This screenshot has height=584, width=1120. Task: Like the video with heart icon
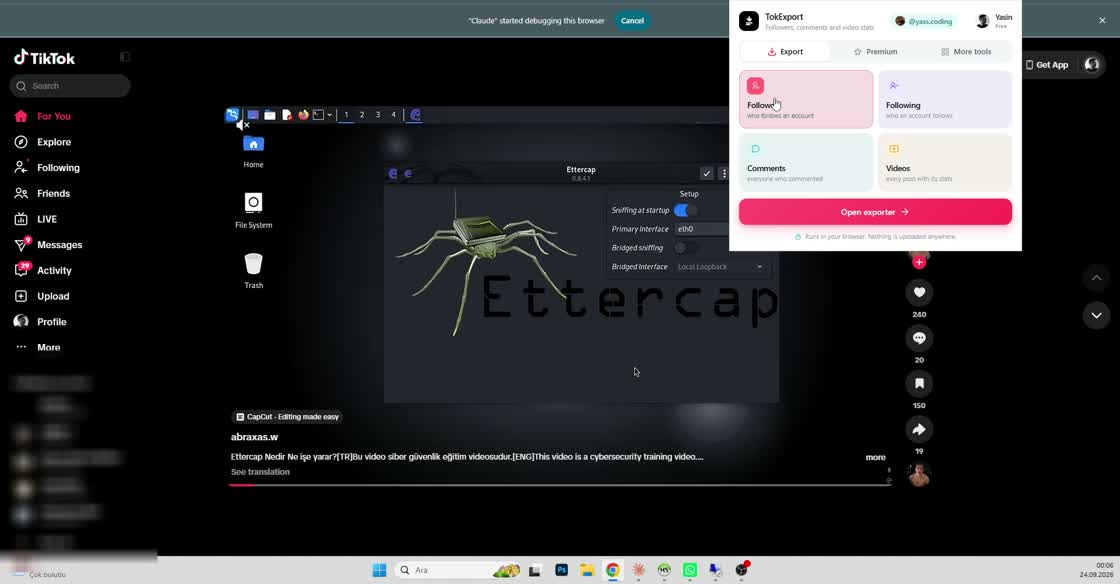(x=919, y=292)
